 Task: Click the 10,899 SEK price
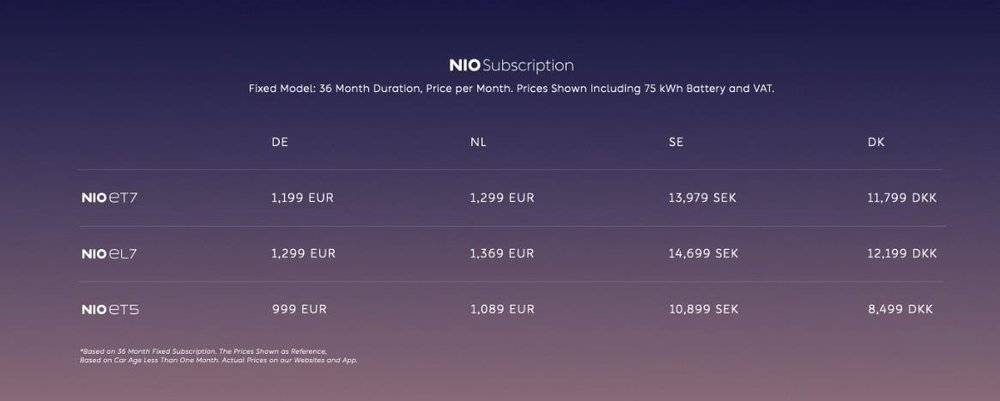point(703,309)
